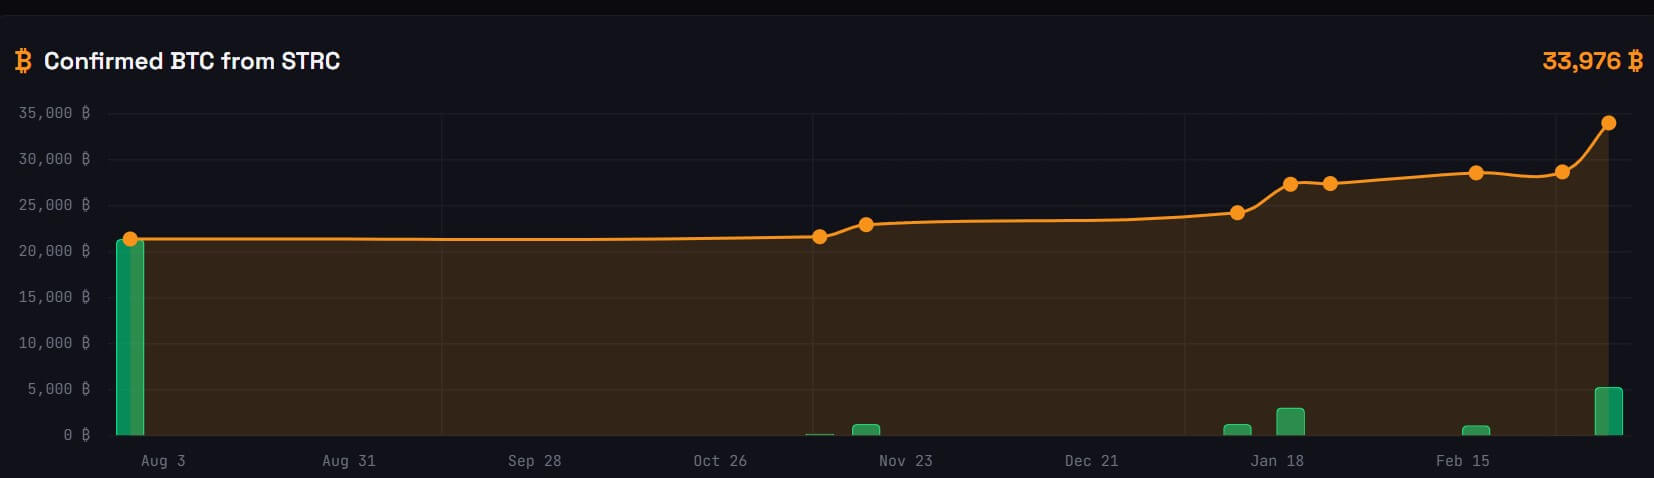Click the 'Sep 28' x-axis label
This screenshot has height=478, width=1654.
click(534, 461)
